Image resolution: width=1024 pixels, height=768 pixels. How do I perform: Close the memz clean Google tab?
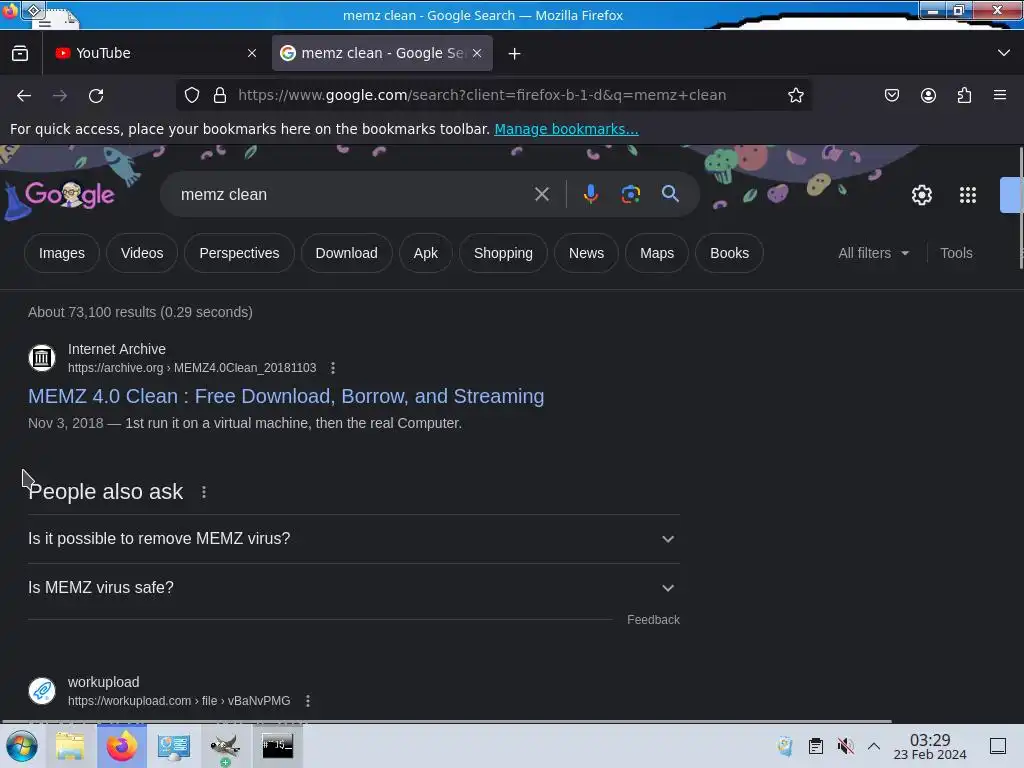477,53
